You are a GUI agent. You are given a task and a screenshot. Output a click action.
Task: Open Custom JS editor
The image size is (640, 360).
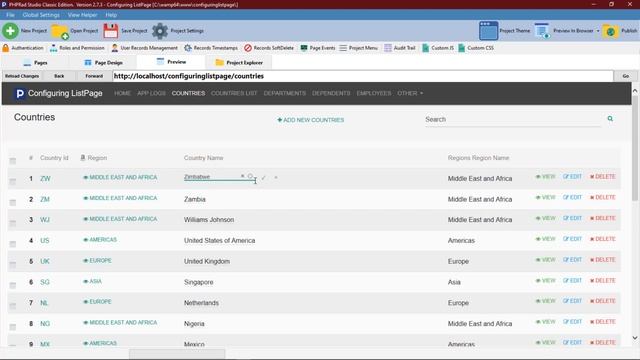pos(438,48)
